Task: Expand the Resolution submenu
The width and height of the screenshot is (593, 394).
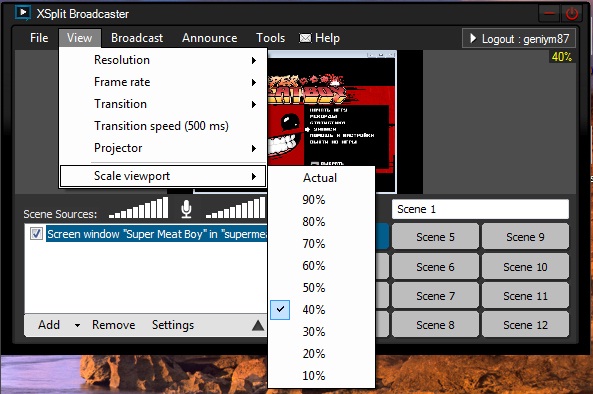Action: pos(163,60)
